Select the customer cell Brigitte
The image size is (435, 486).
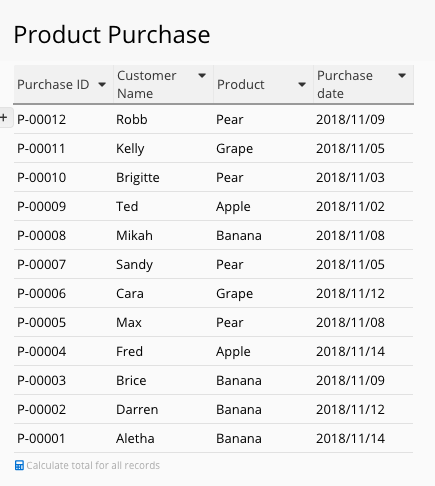138,178
